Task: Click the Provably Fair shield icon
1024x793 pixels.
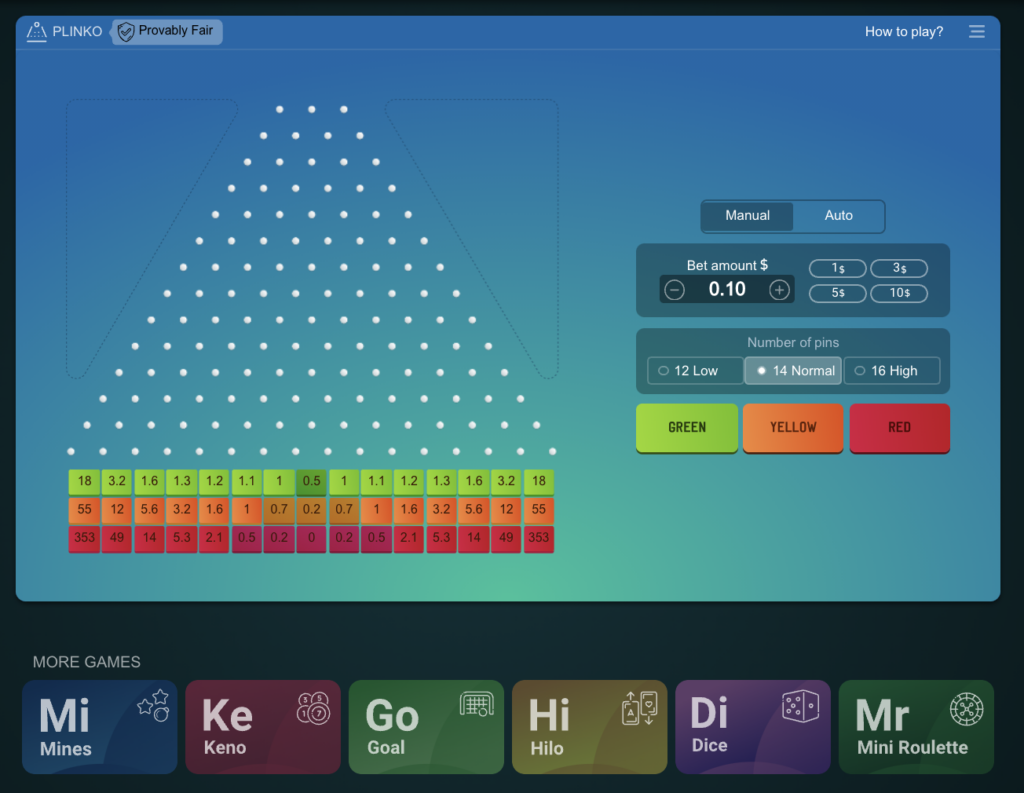Action: pos(126,32)
